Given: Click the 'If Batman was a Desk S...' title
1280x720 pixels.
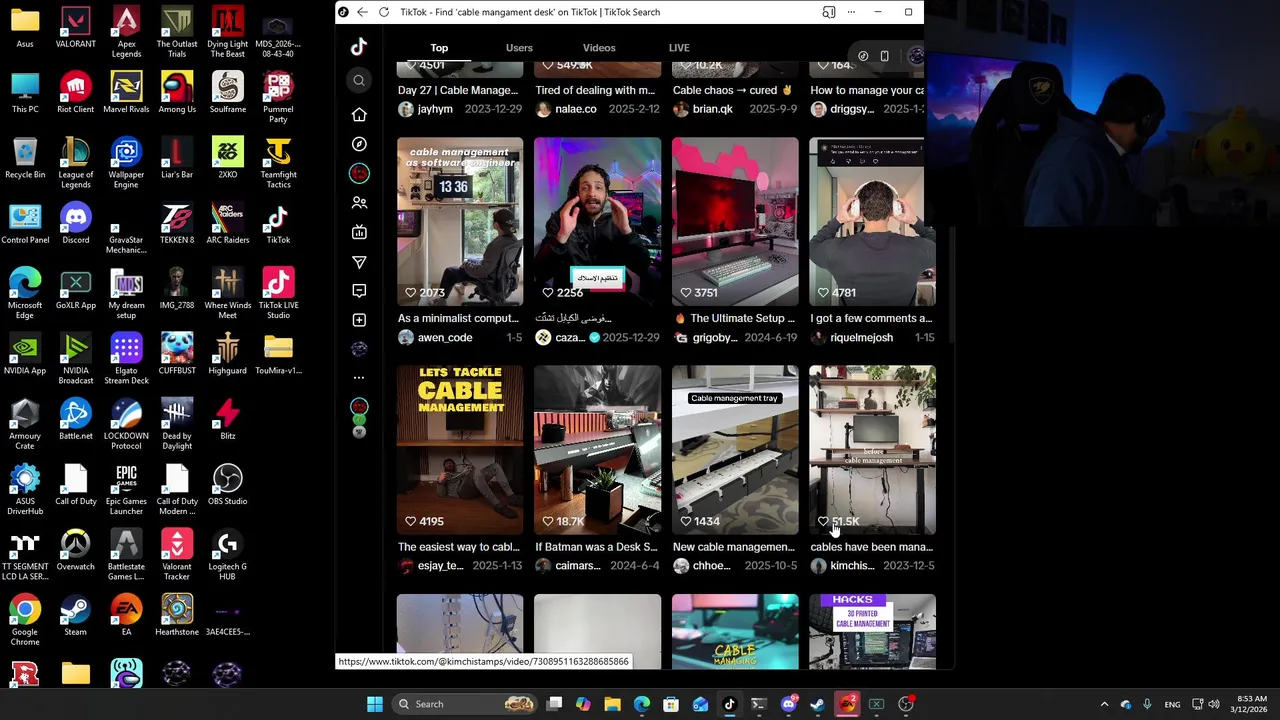Looking at the screenshot, I should pyautogui.click(x=596, y=547).
